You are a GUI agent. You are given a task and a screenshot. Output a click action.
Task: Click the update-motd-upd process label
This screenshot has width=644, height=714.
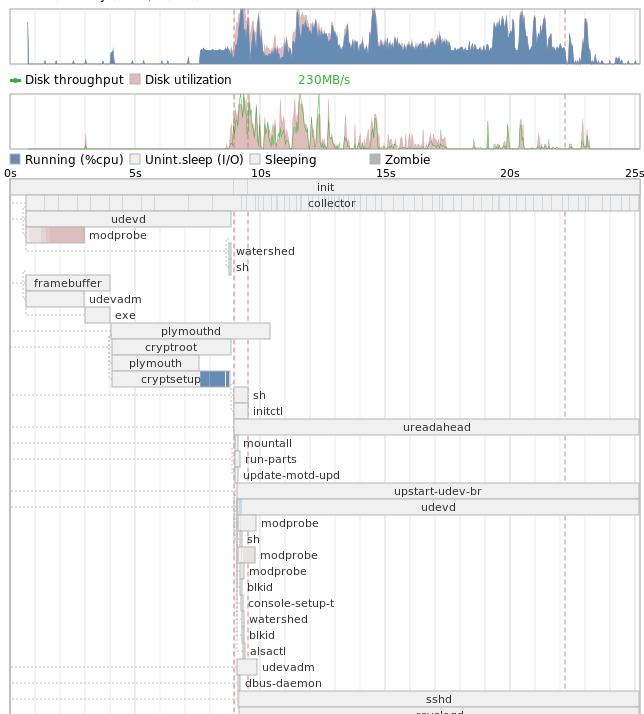[291, 476]
